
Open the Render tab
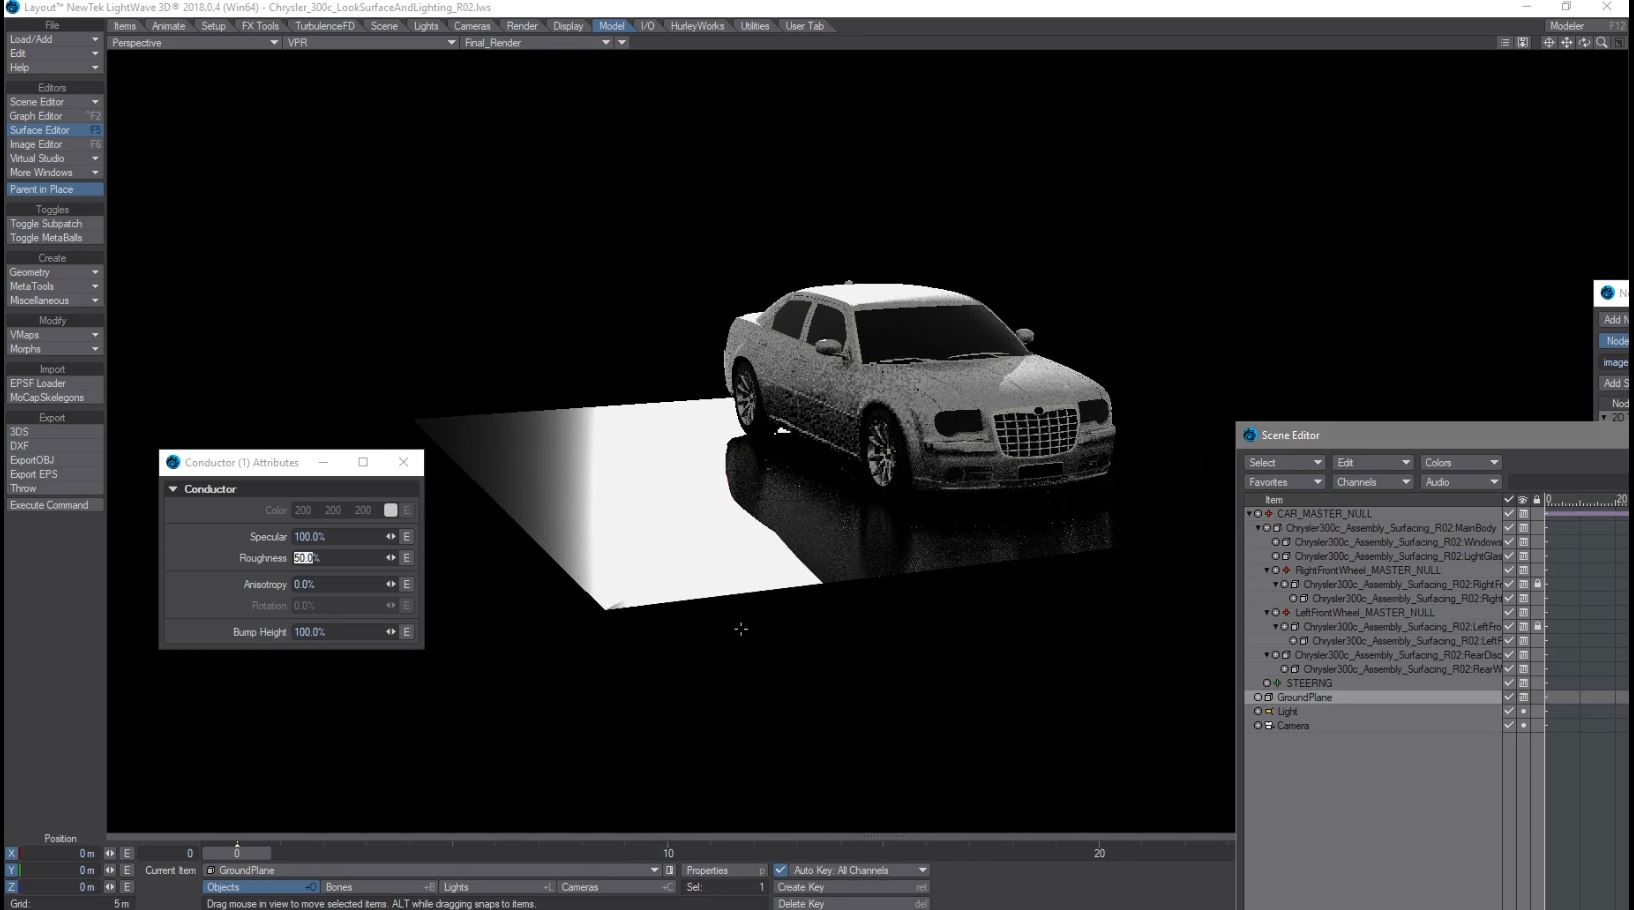pos(522,26)
